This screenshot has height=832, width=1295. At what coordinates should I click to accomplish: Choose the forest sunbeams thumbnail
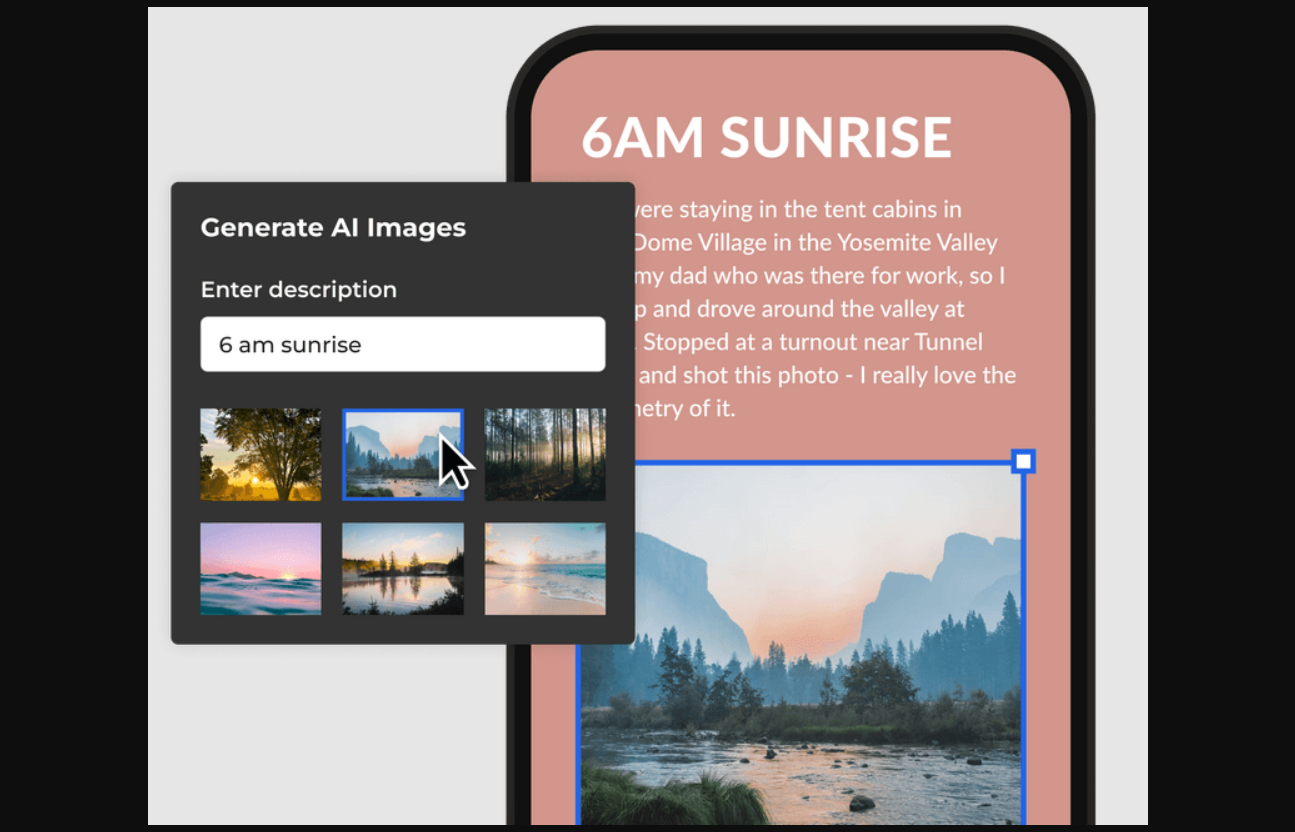[x=545, y=454]
